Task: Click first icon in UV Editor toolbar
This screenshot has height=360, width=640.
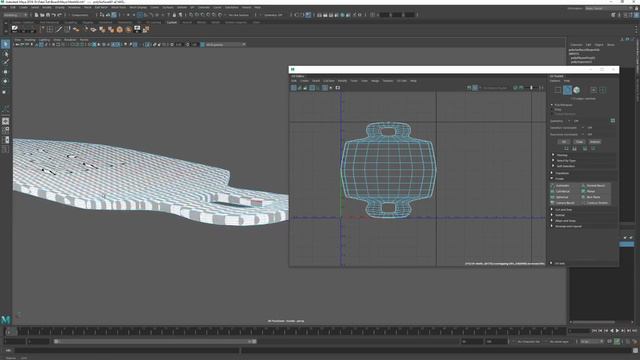Action: tap(293, 88)
